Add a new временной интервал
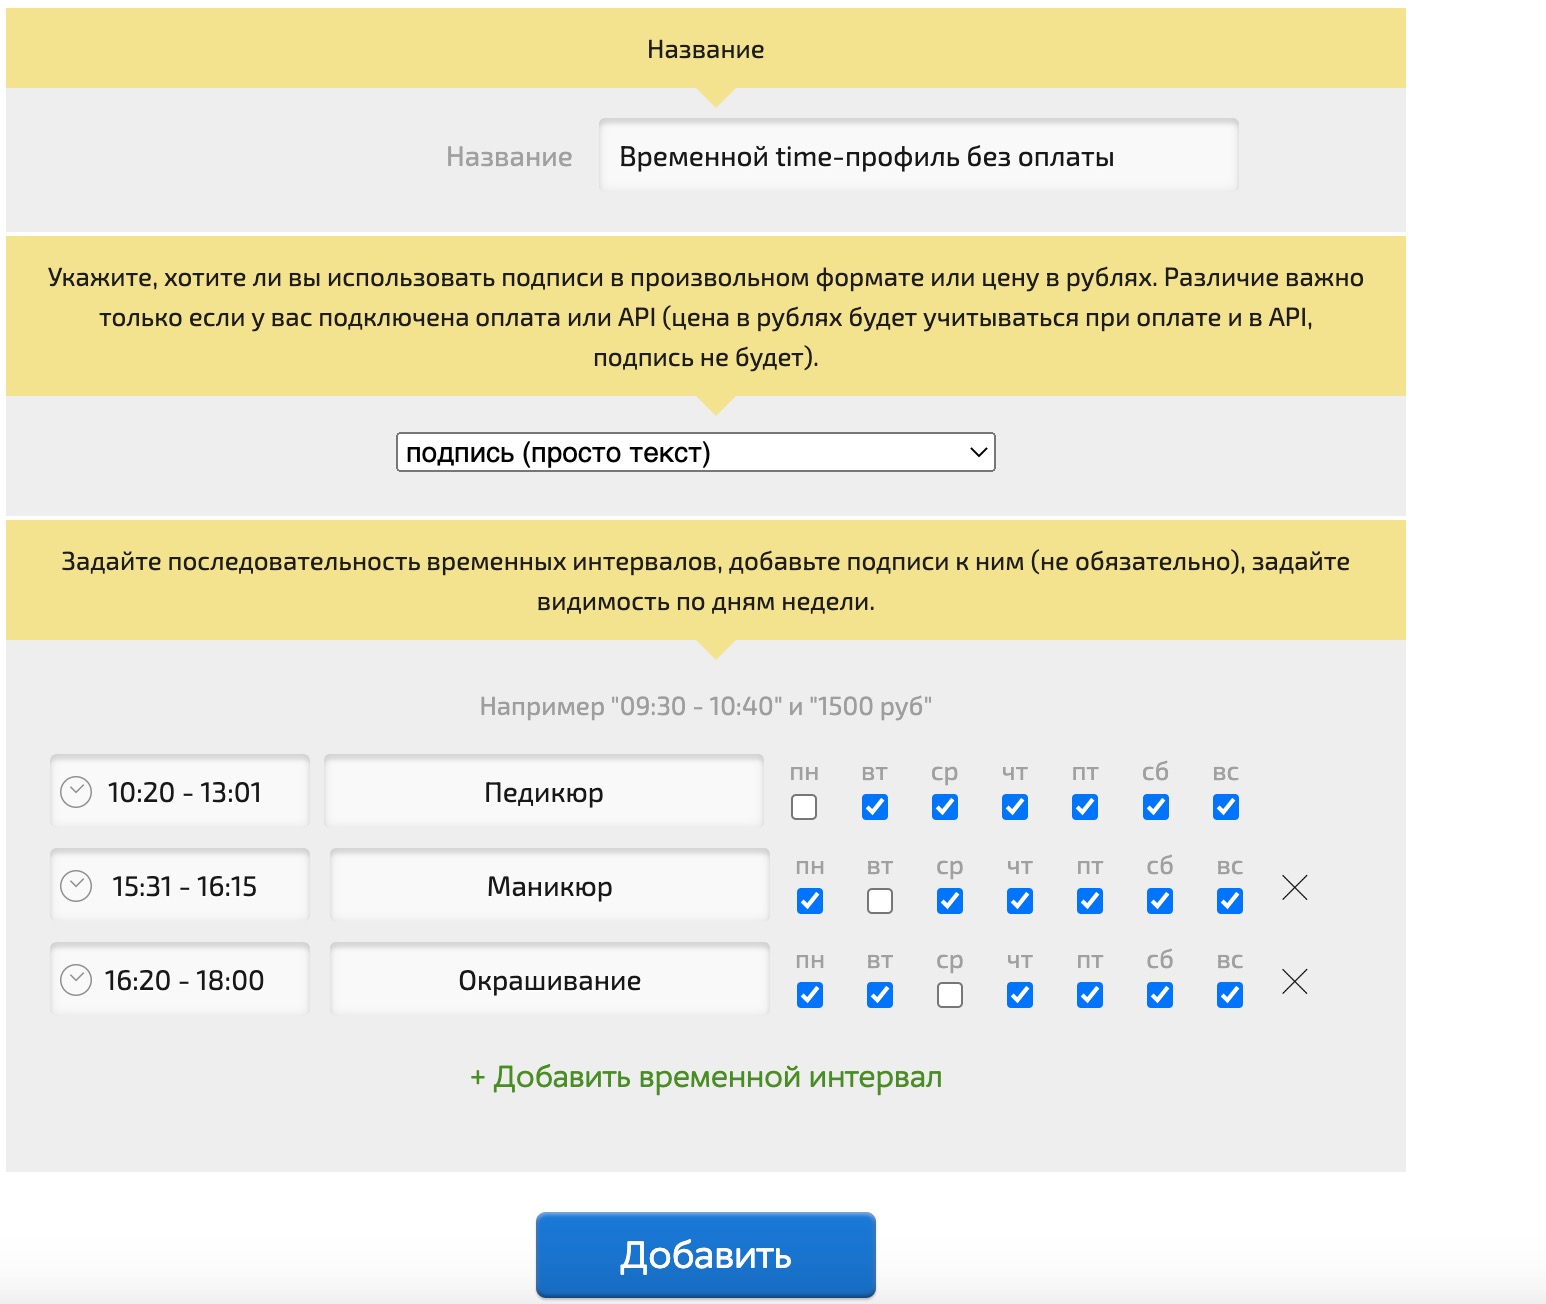Screen dimensions: 1546x1304 (x=706, y=1077)
